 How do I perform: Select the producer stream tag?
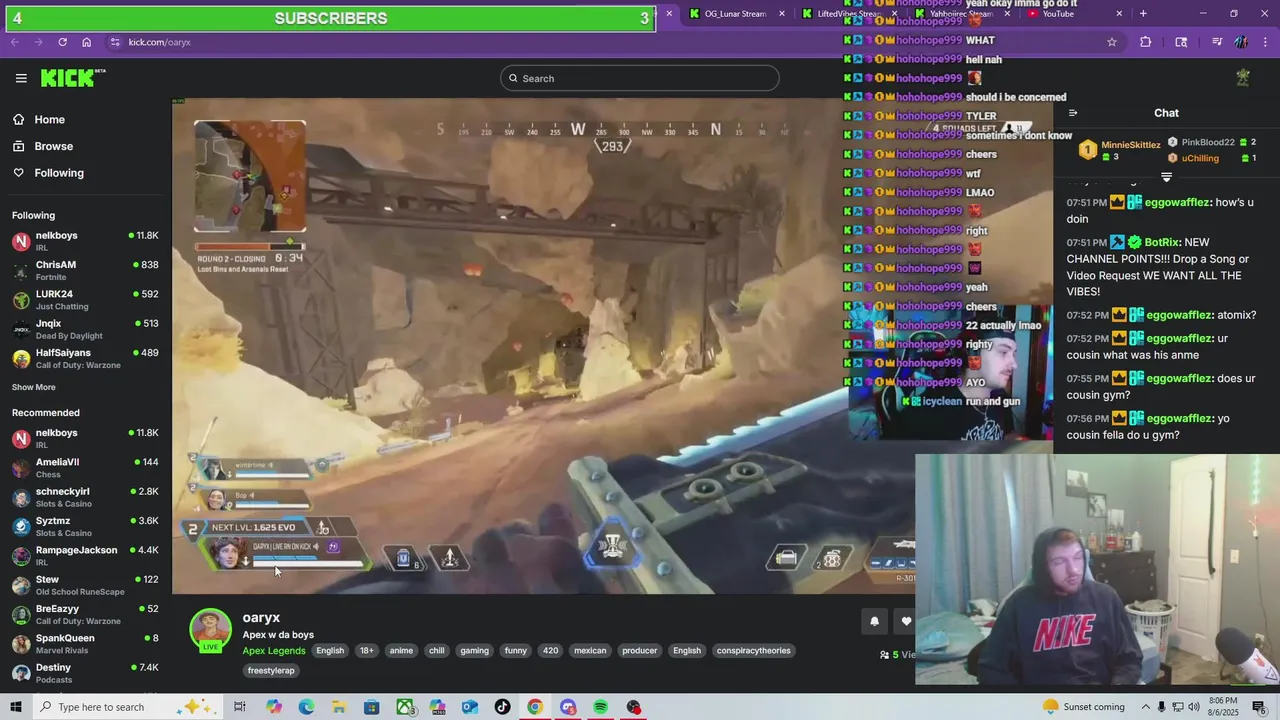click(x=640, y=651)
